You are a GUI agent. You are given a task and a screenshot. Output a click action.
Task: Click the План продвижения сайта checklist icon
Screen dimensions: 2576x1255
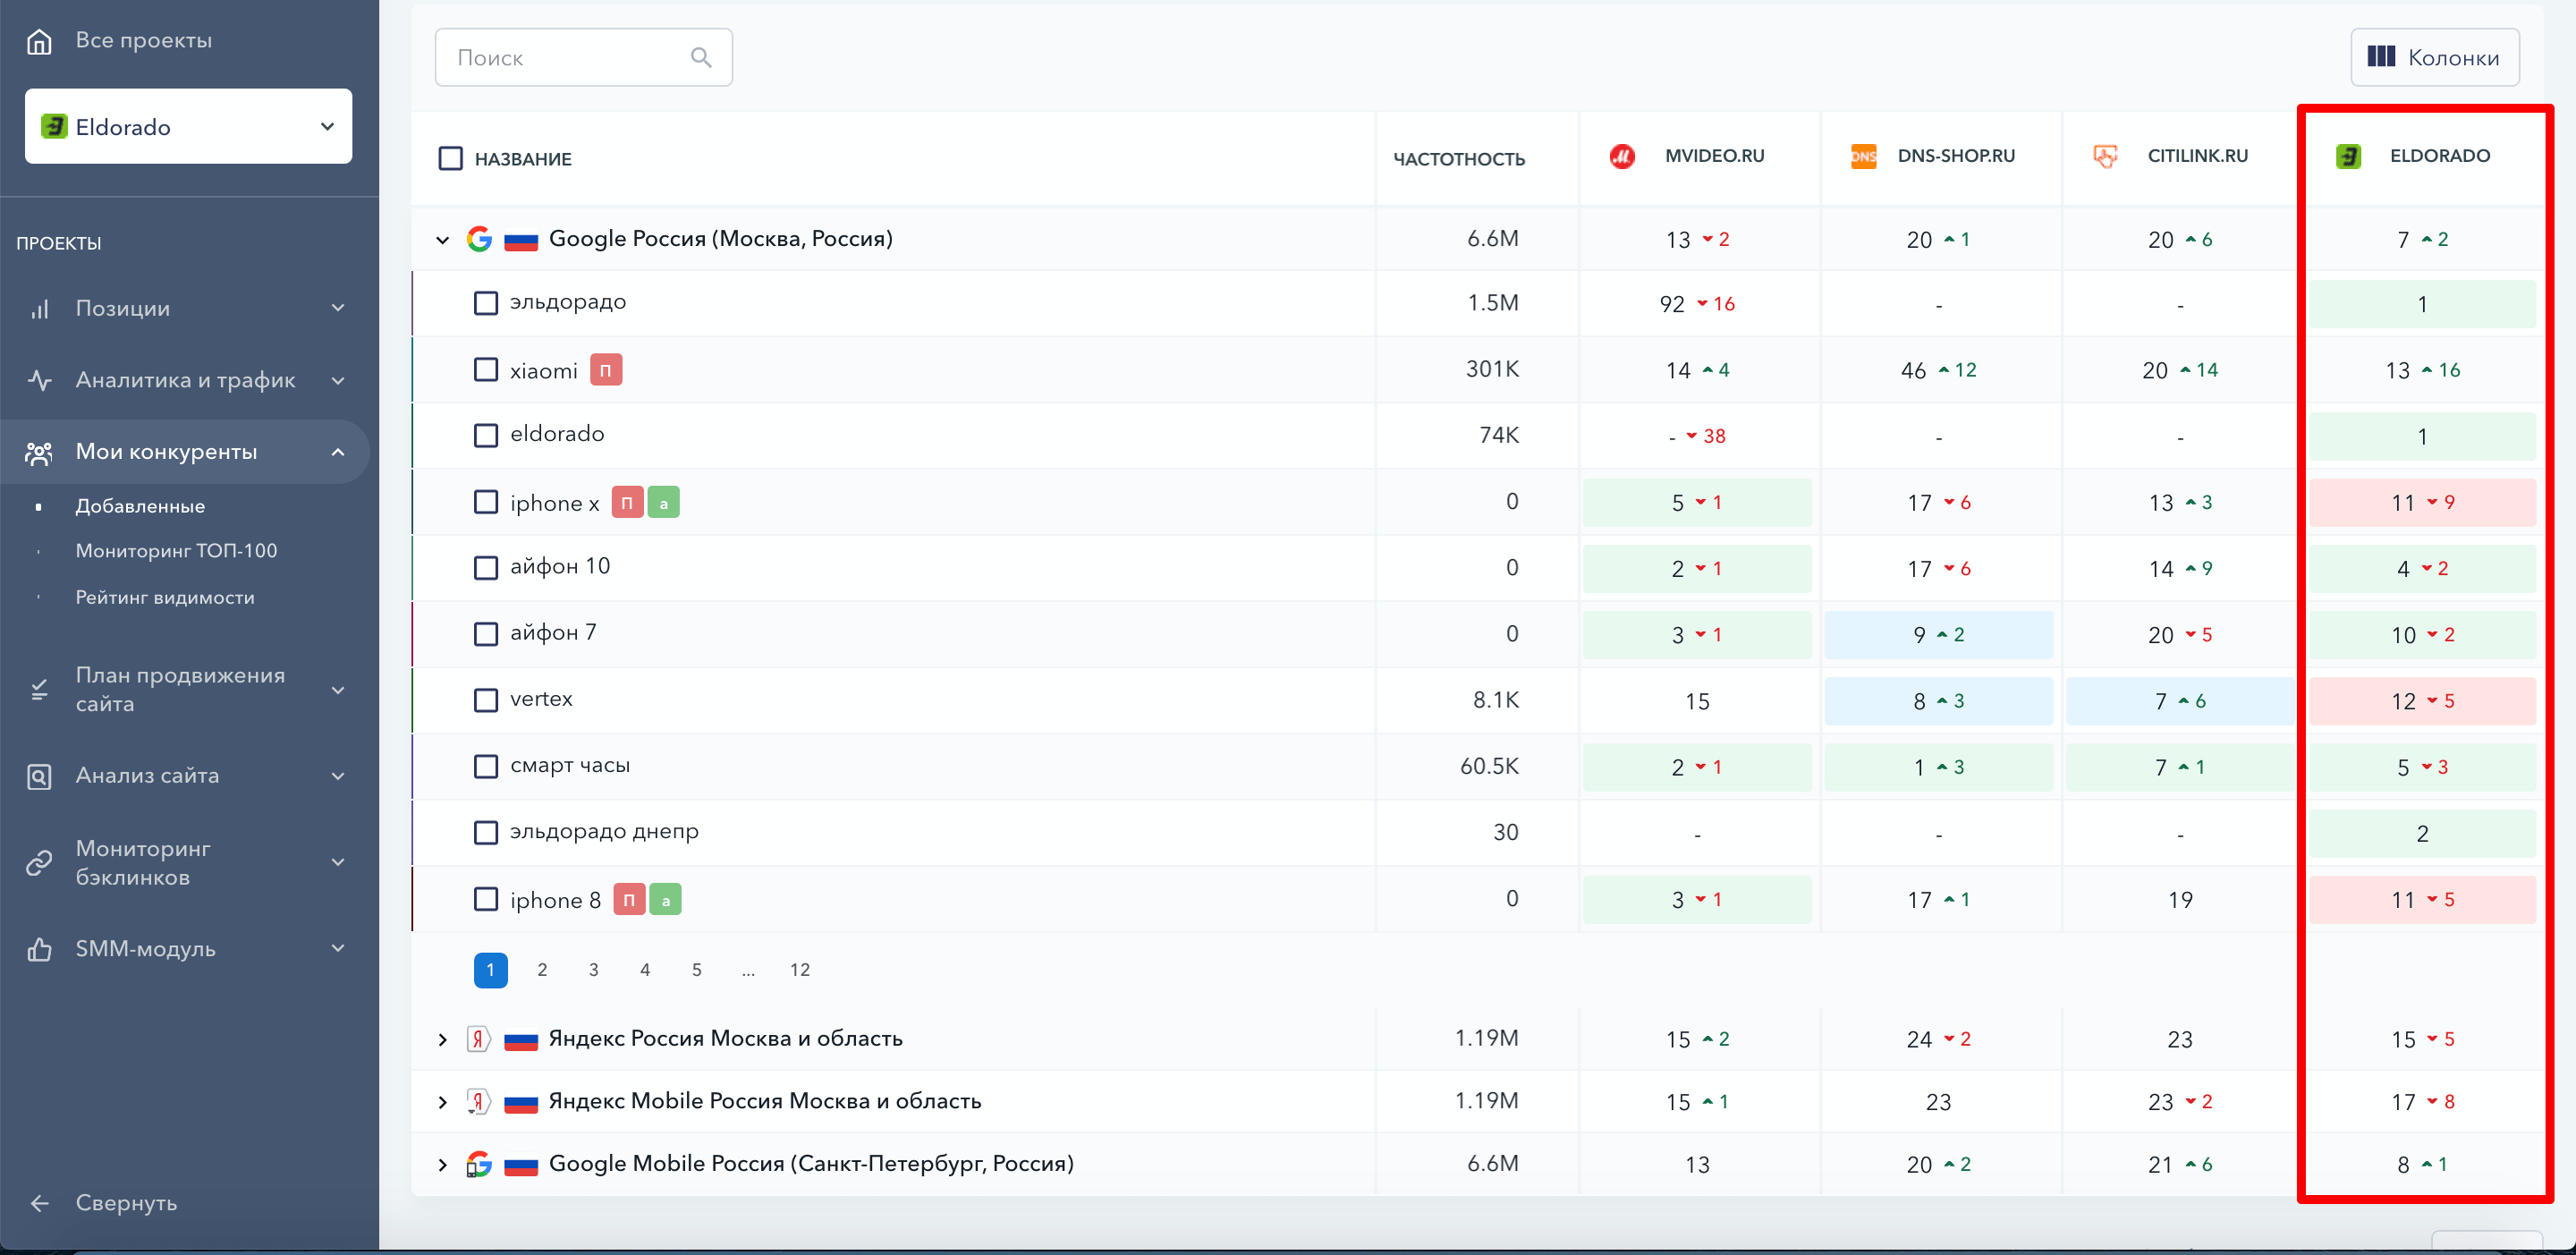coord(39,689)
